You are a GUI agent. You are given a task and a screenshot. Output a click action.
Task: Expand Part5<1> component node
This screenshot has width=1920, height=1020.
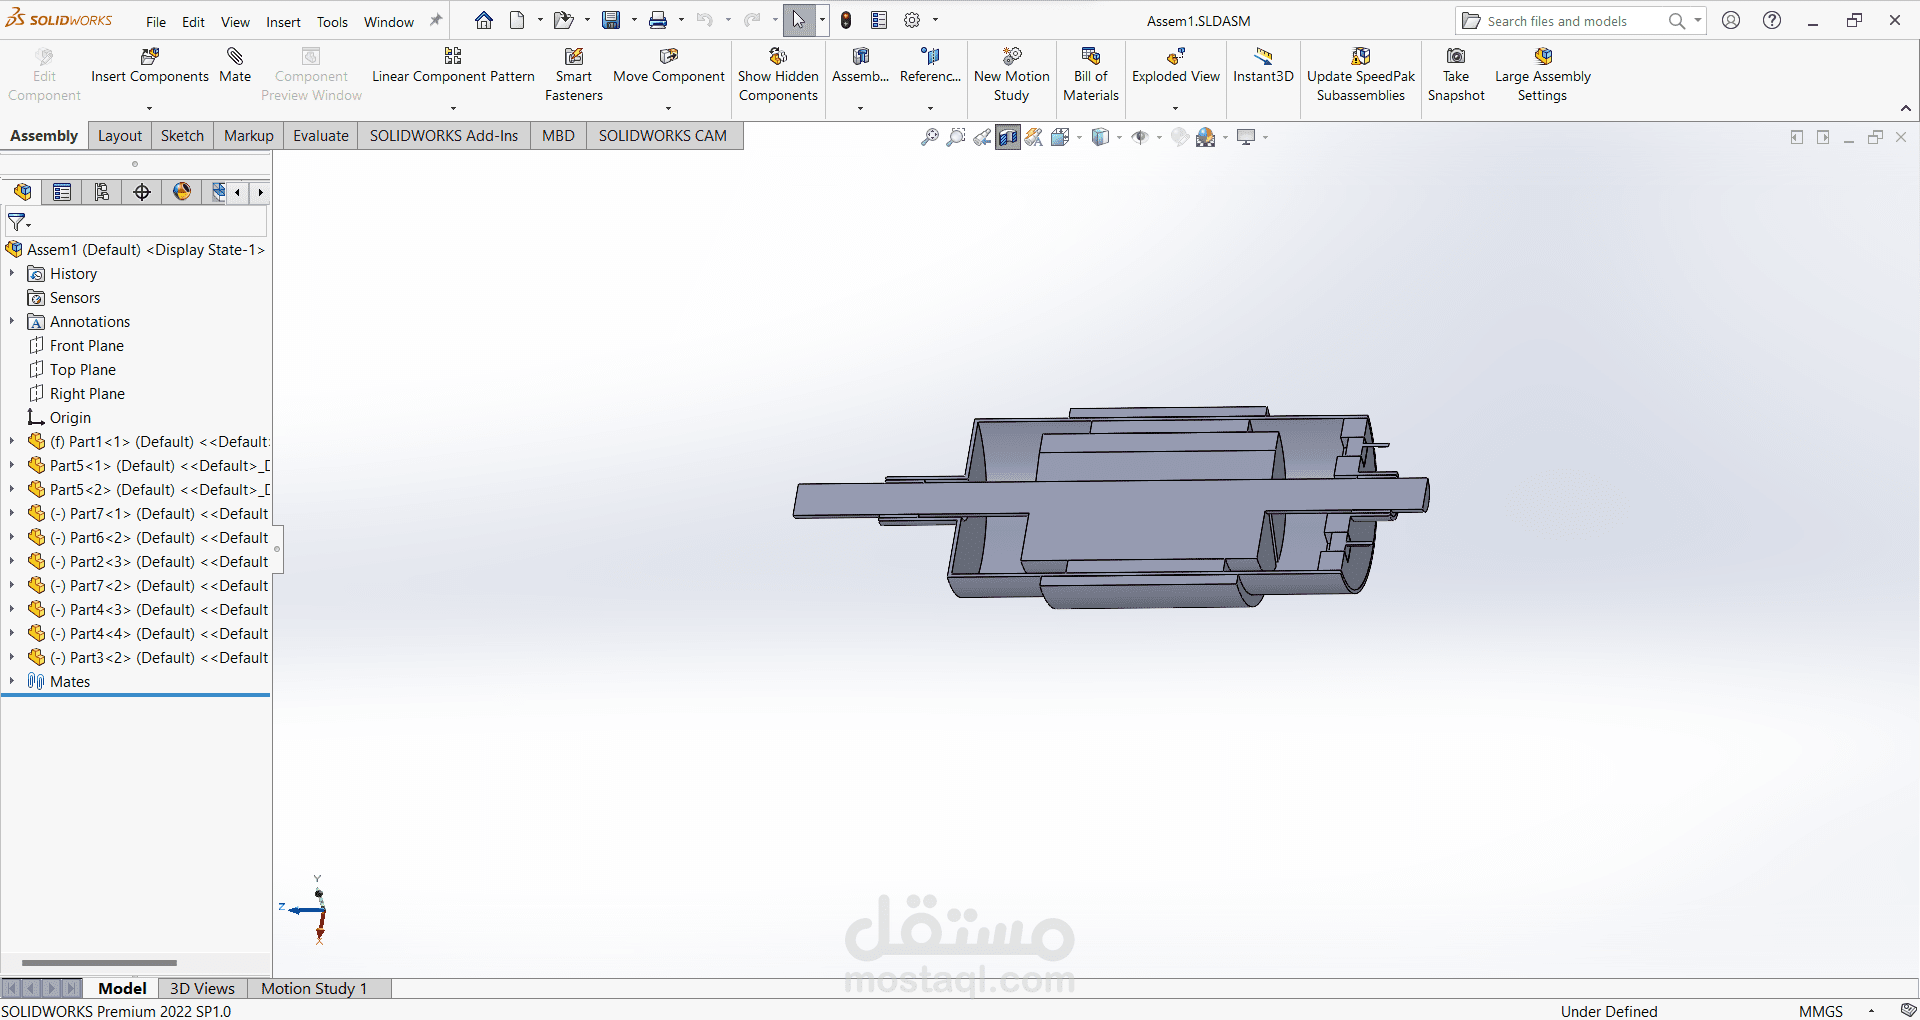click(x=12, y=465)
